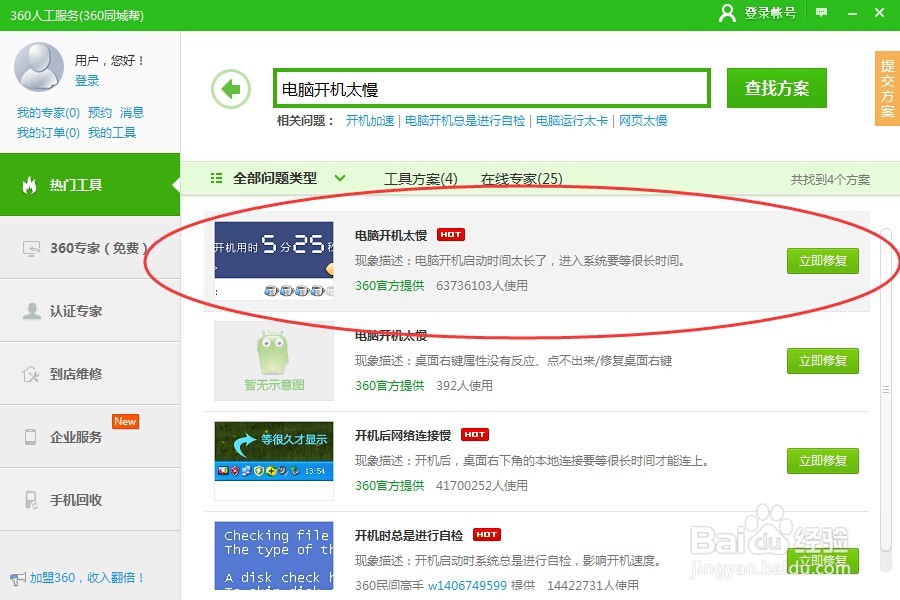Click provider link w1406749599

pos(467,585)
